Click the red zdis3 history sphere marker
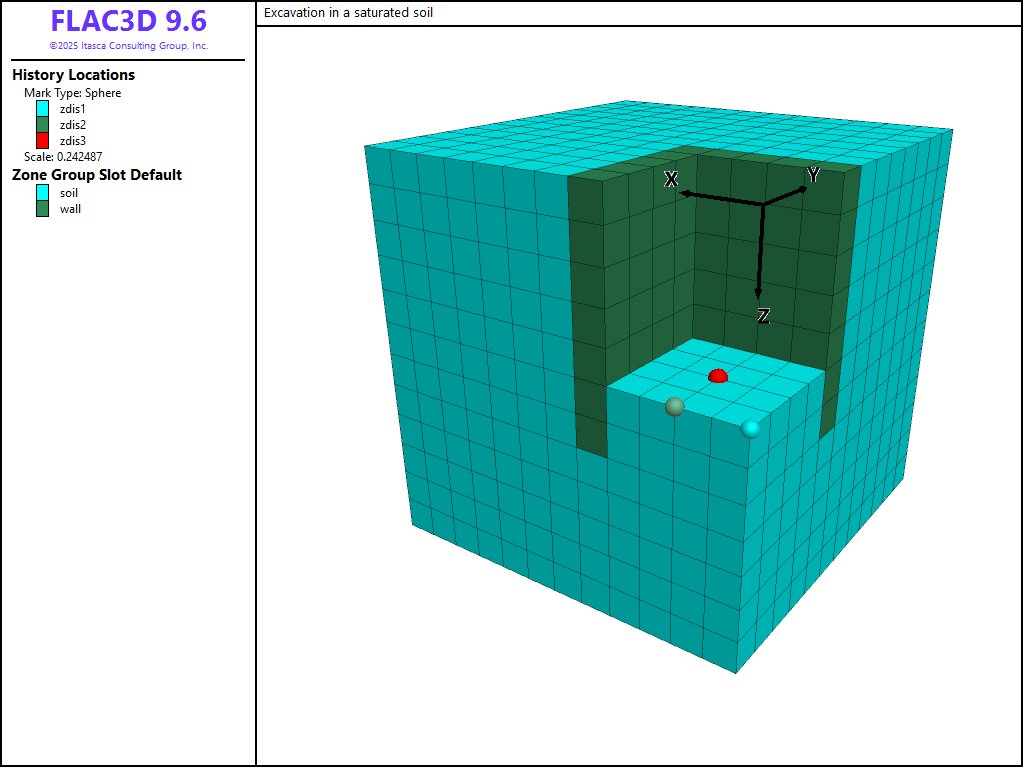 click(717, 376)
